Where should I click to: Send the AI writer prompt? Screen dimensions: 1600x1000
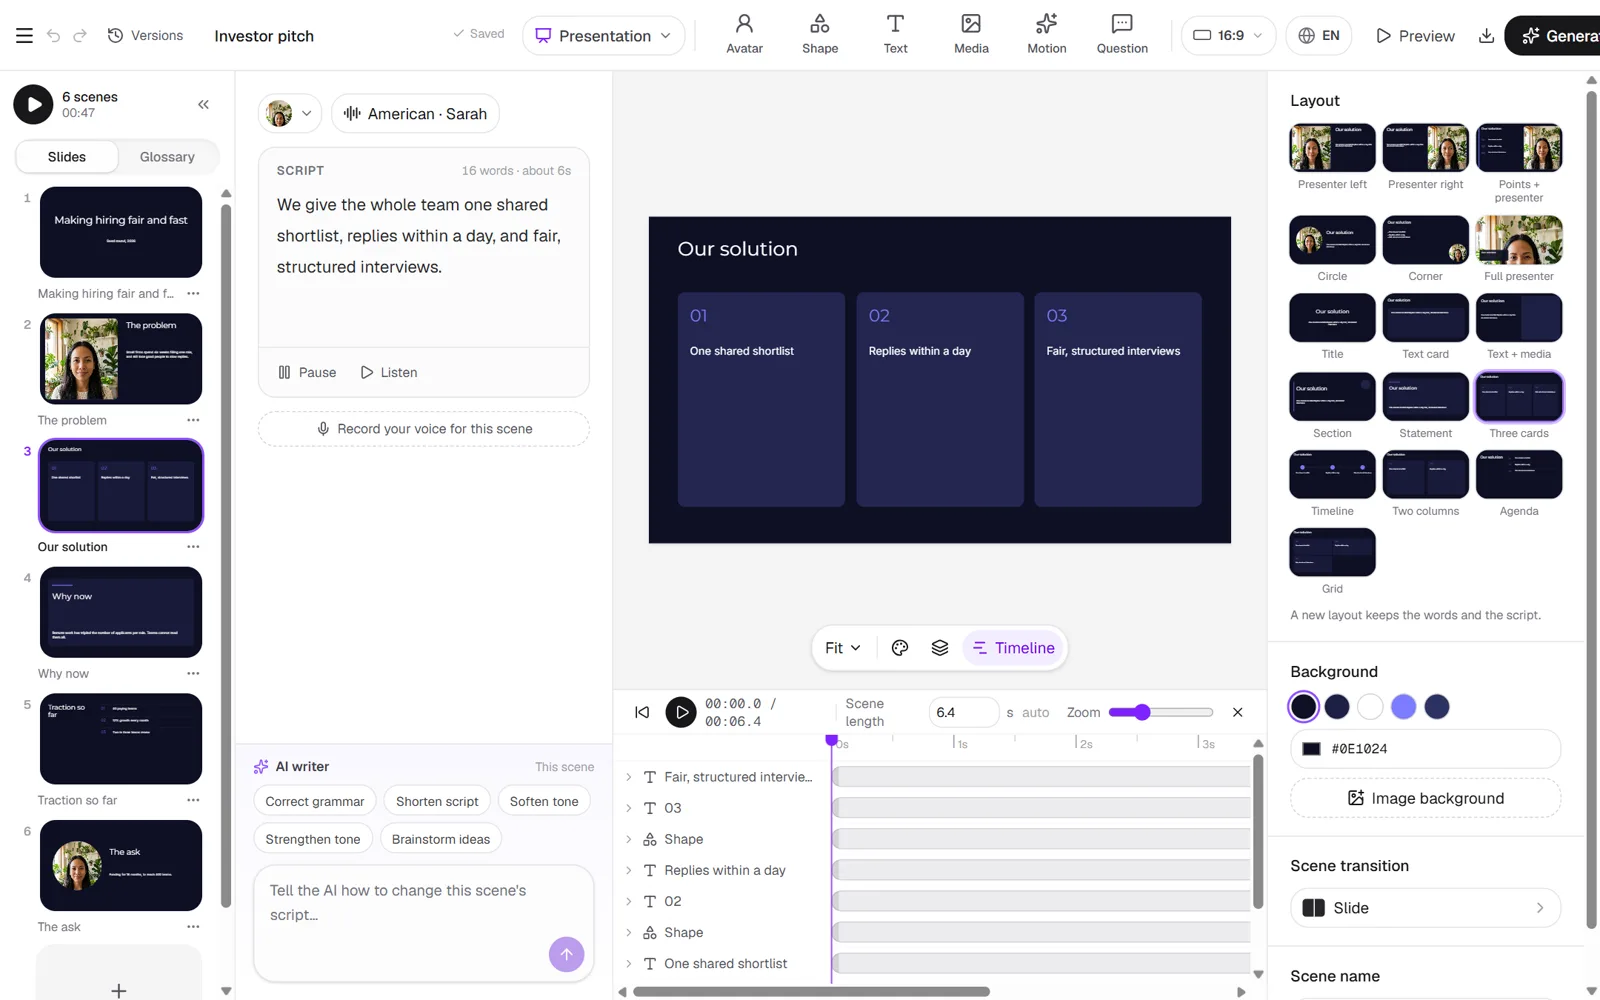pyautogui.click(x=566, y=954)
